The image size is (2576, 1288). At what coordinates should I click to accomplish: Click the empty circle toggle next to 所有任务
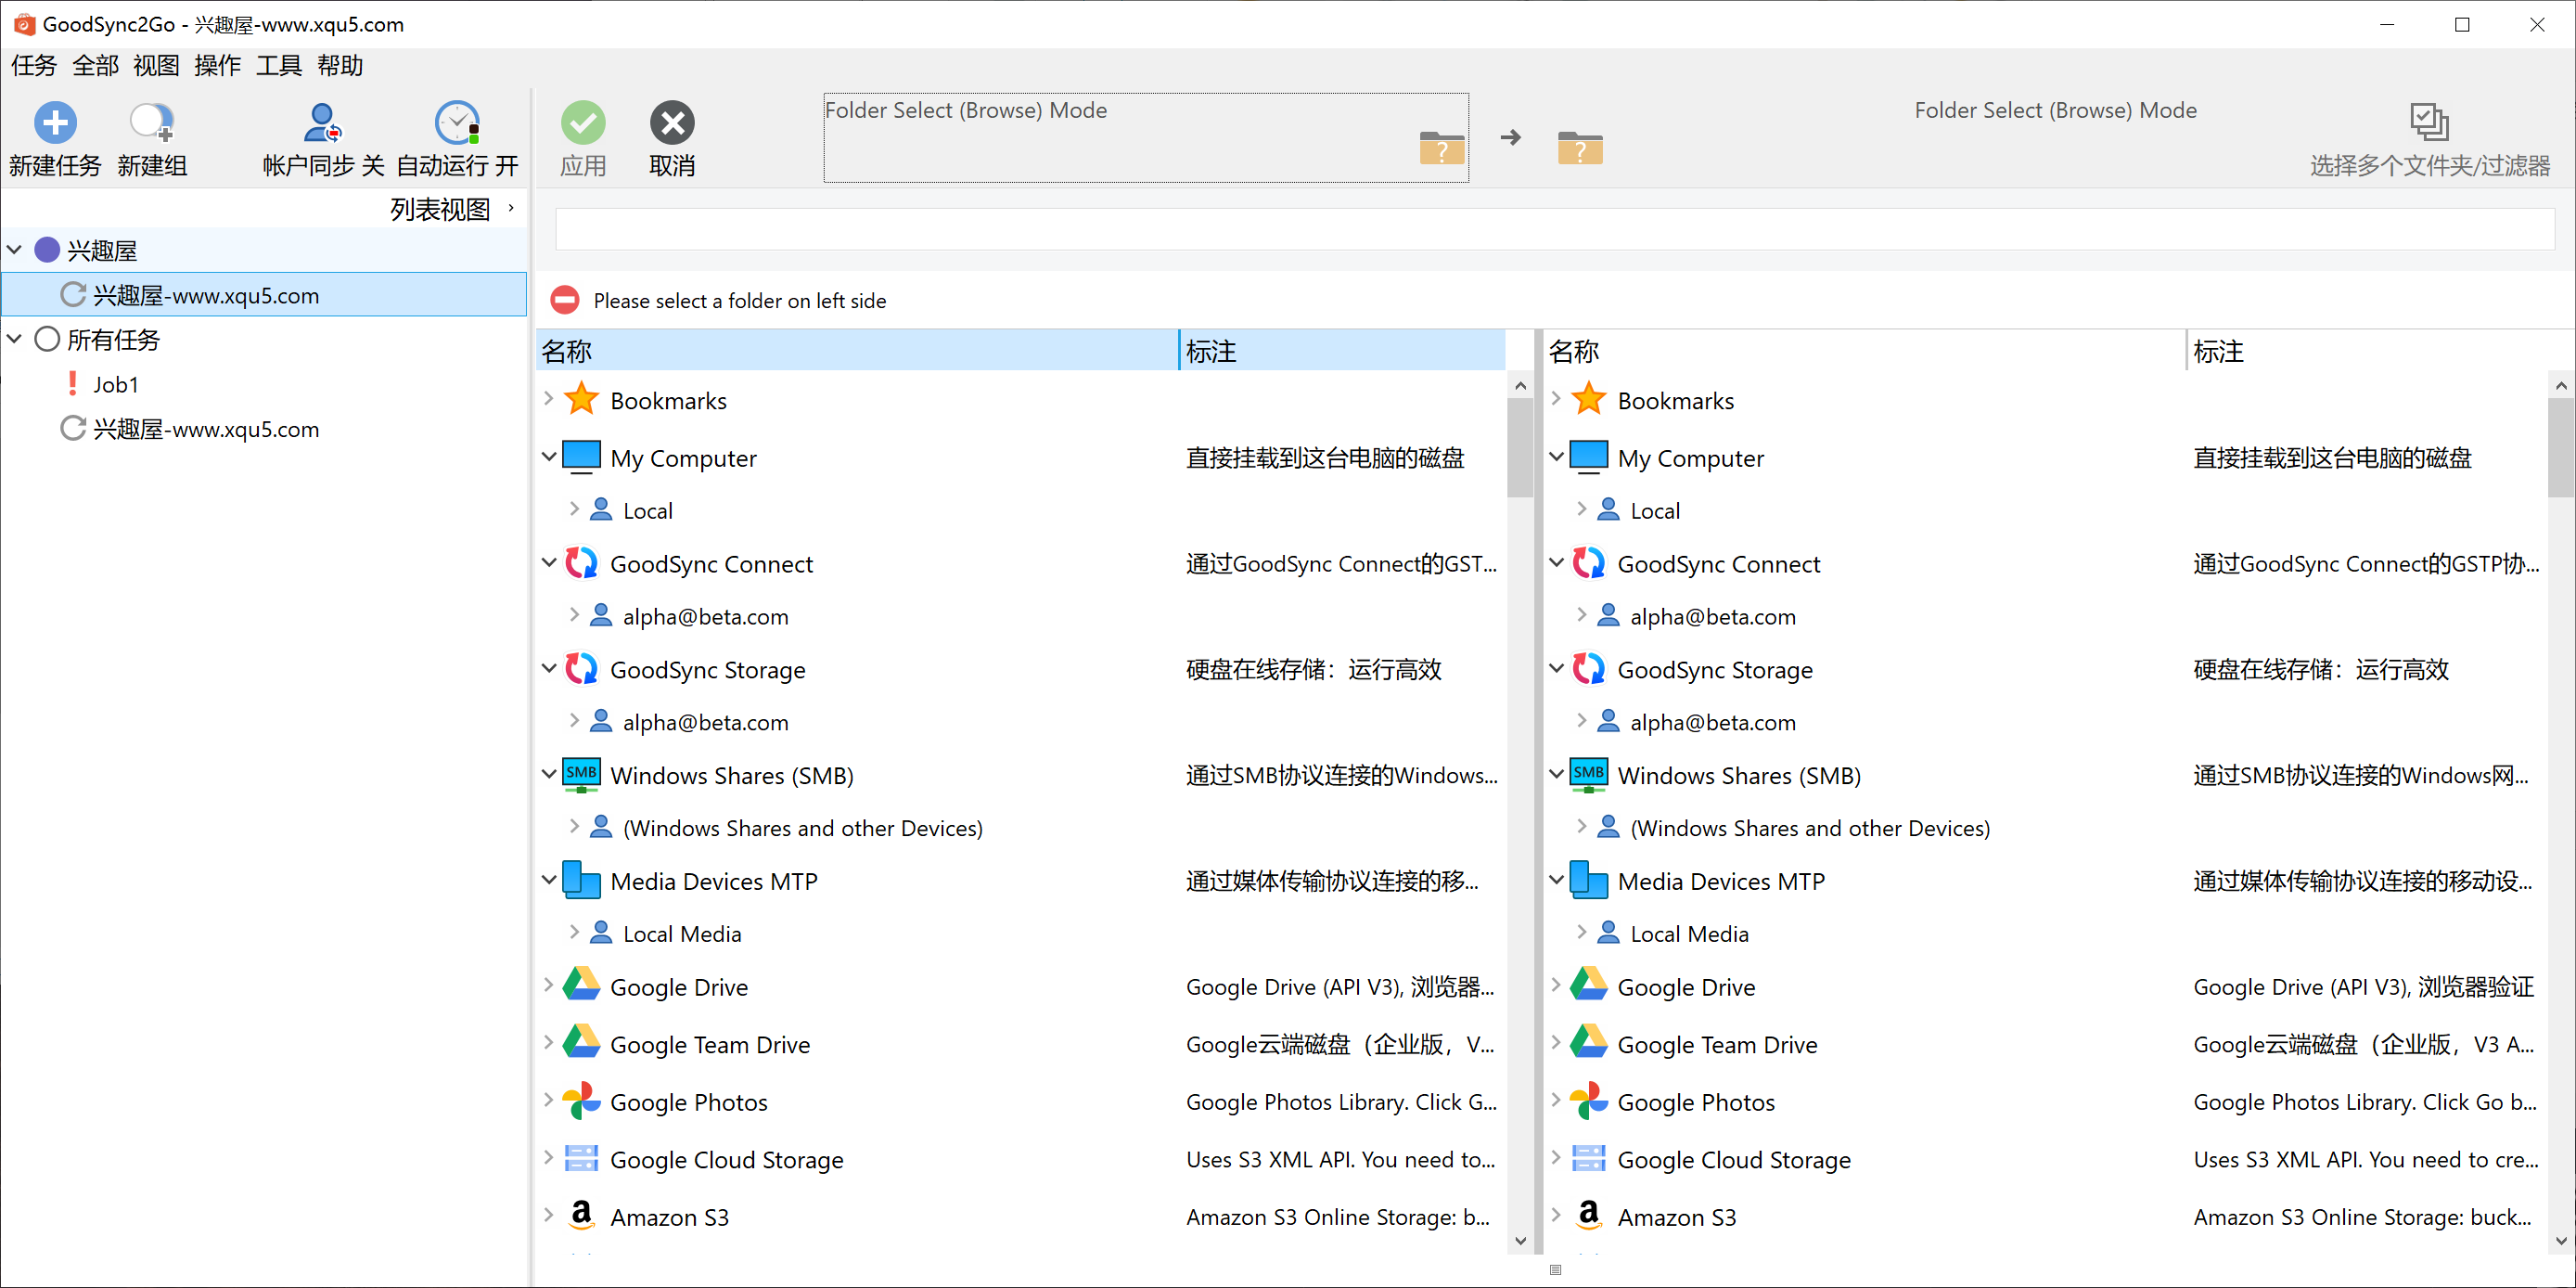pyautogui.click(x=47, y=339)
